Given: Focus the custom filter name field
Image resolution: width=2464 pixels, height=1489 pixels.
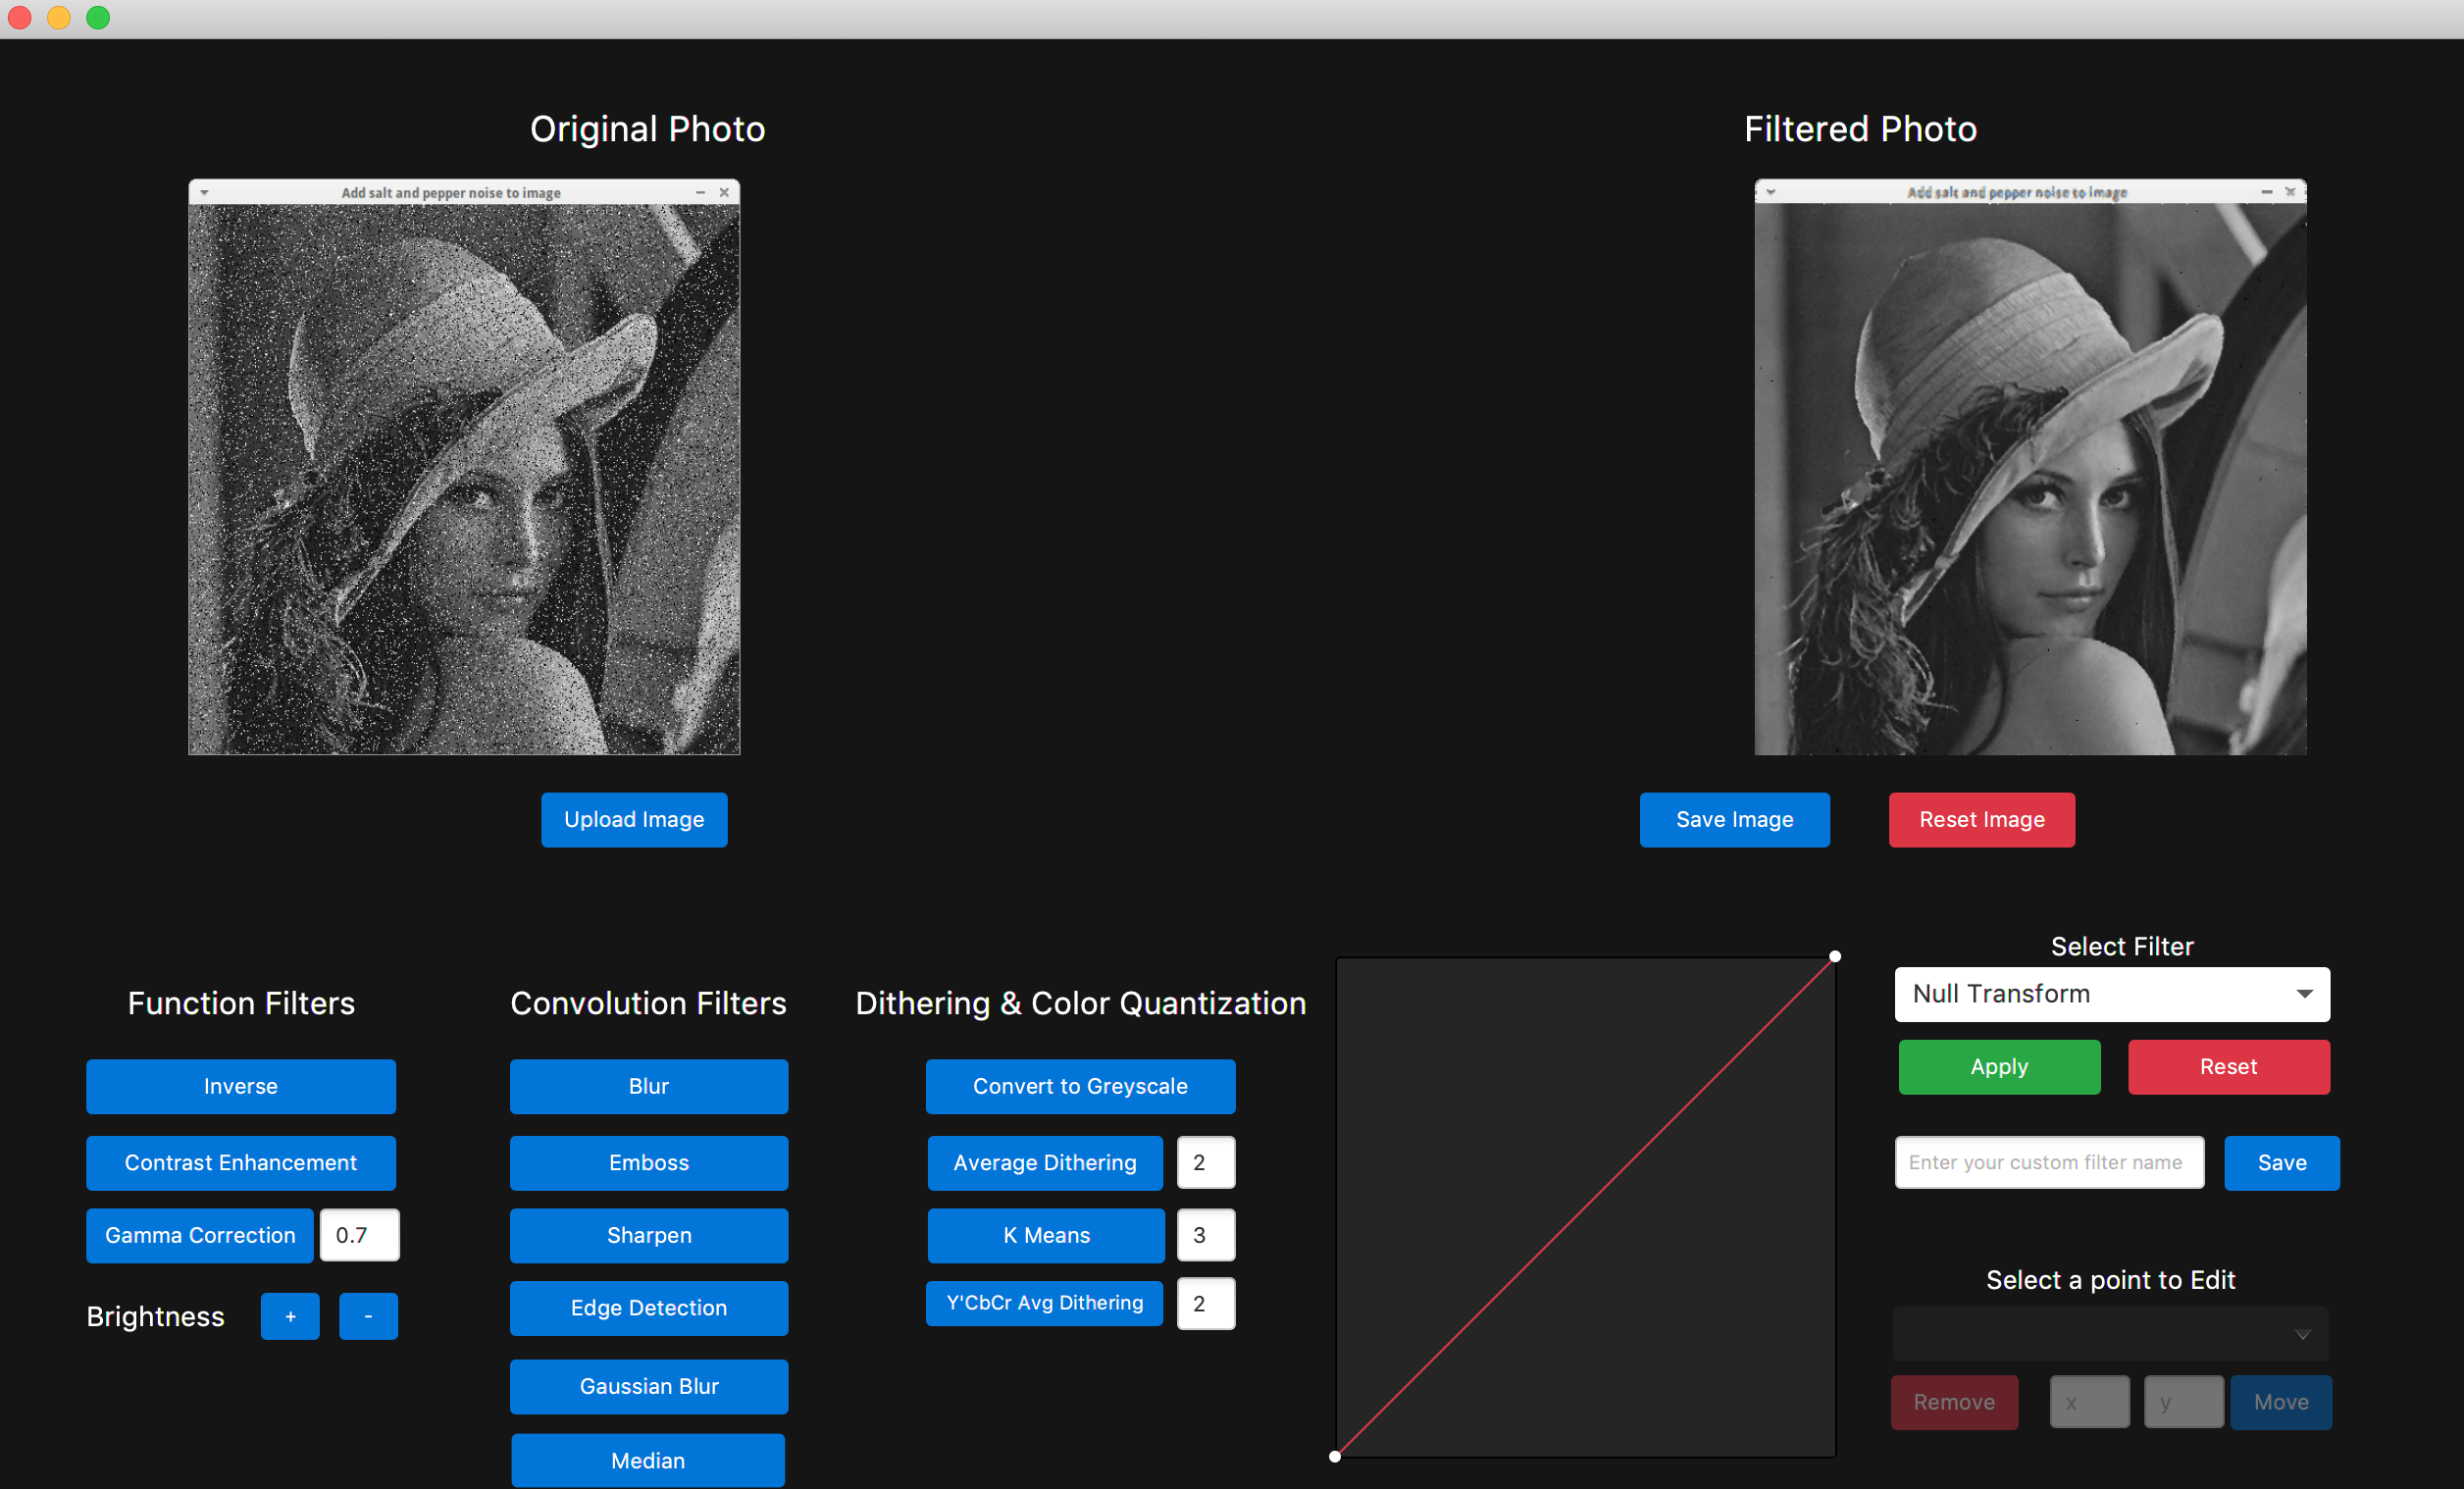Looking at the screenshot, I should [x=2048, y=1162].
